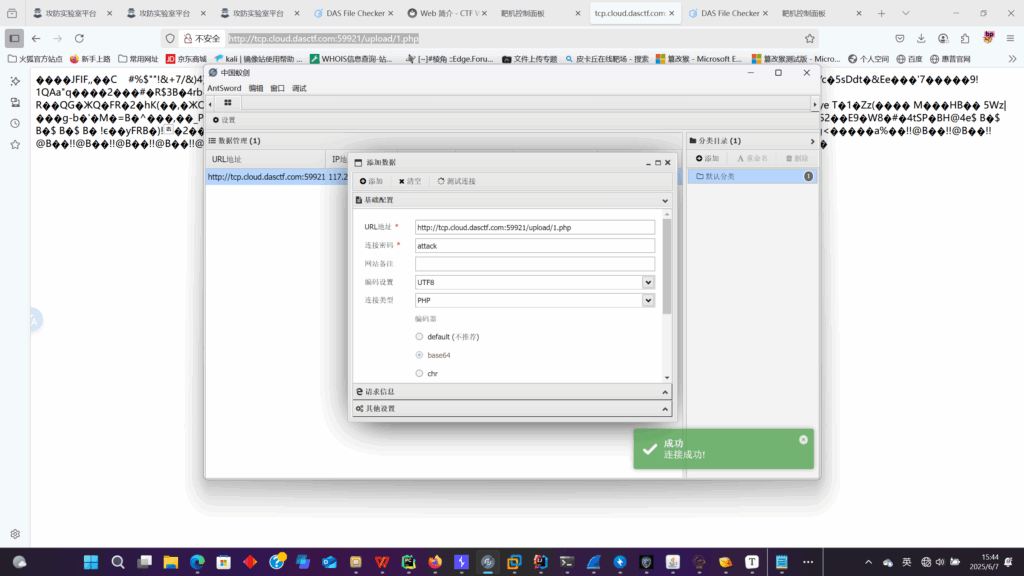The width and height of the screenshot is (1024, 576).
Task: Open the AntSword home grid tab icon
Action: point(227,103)
